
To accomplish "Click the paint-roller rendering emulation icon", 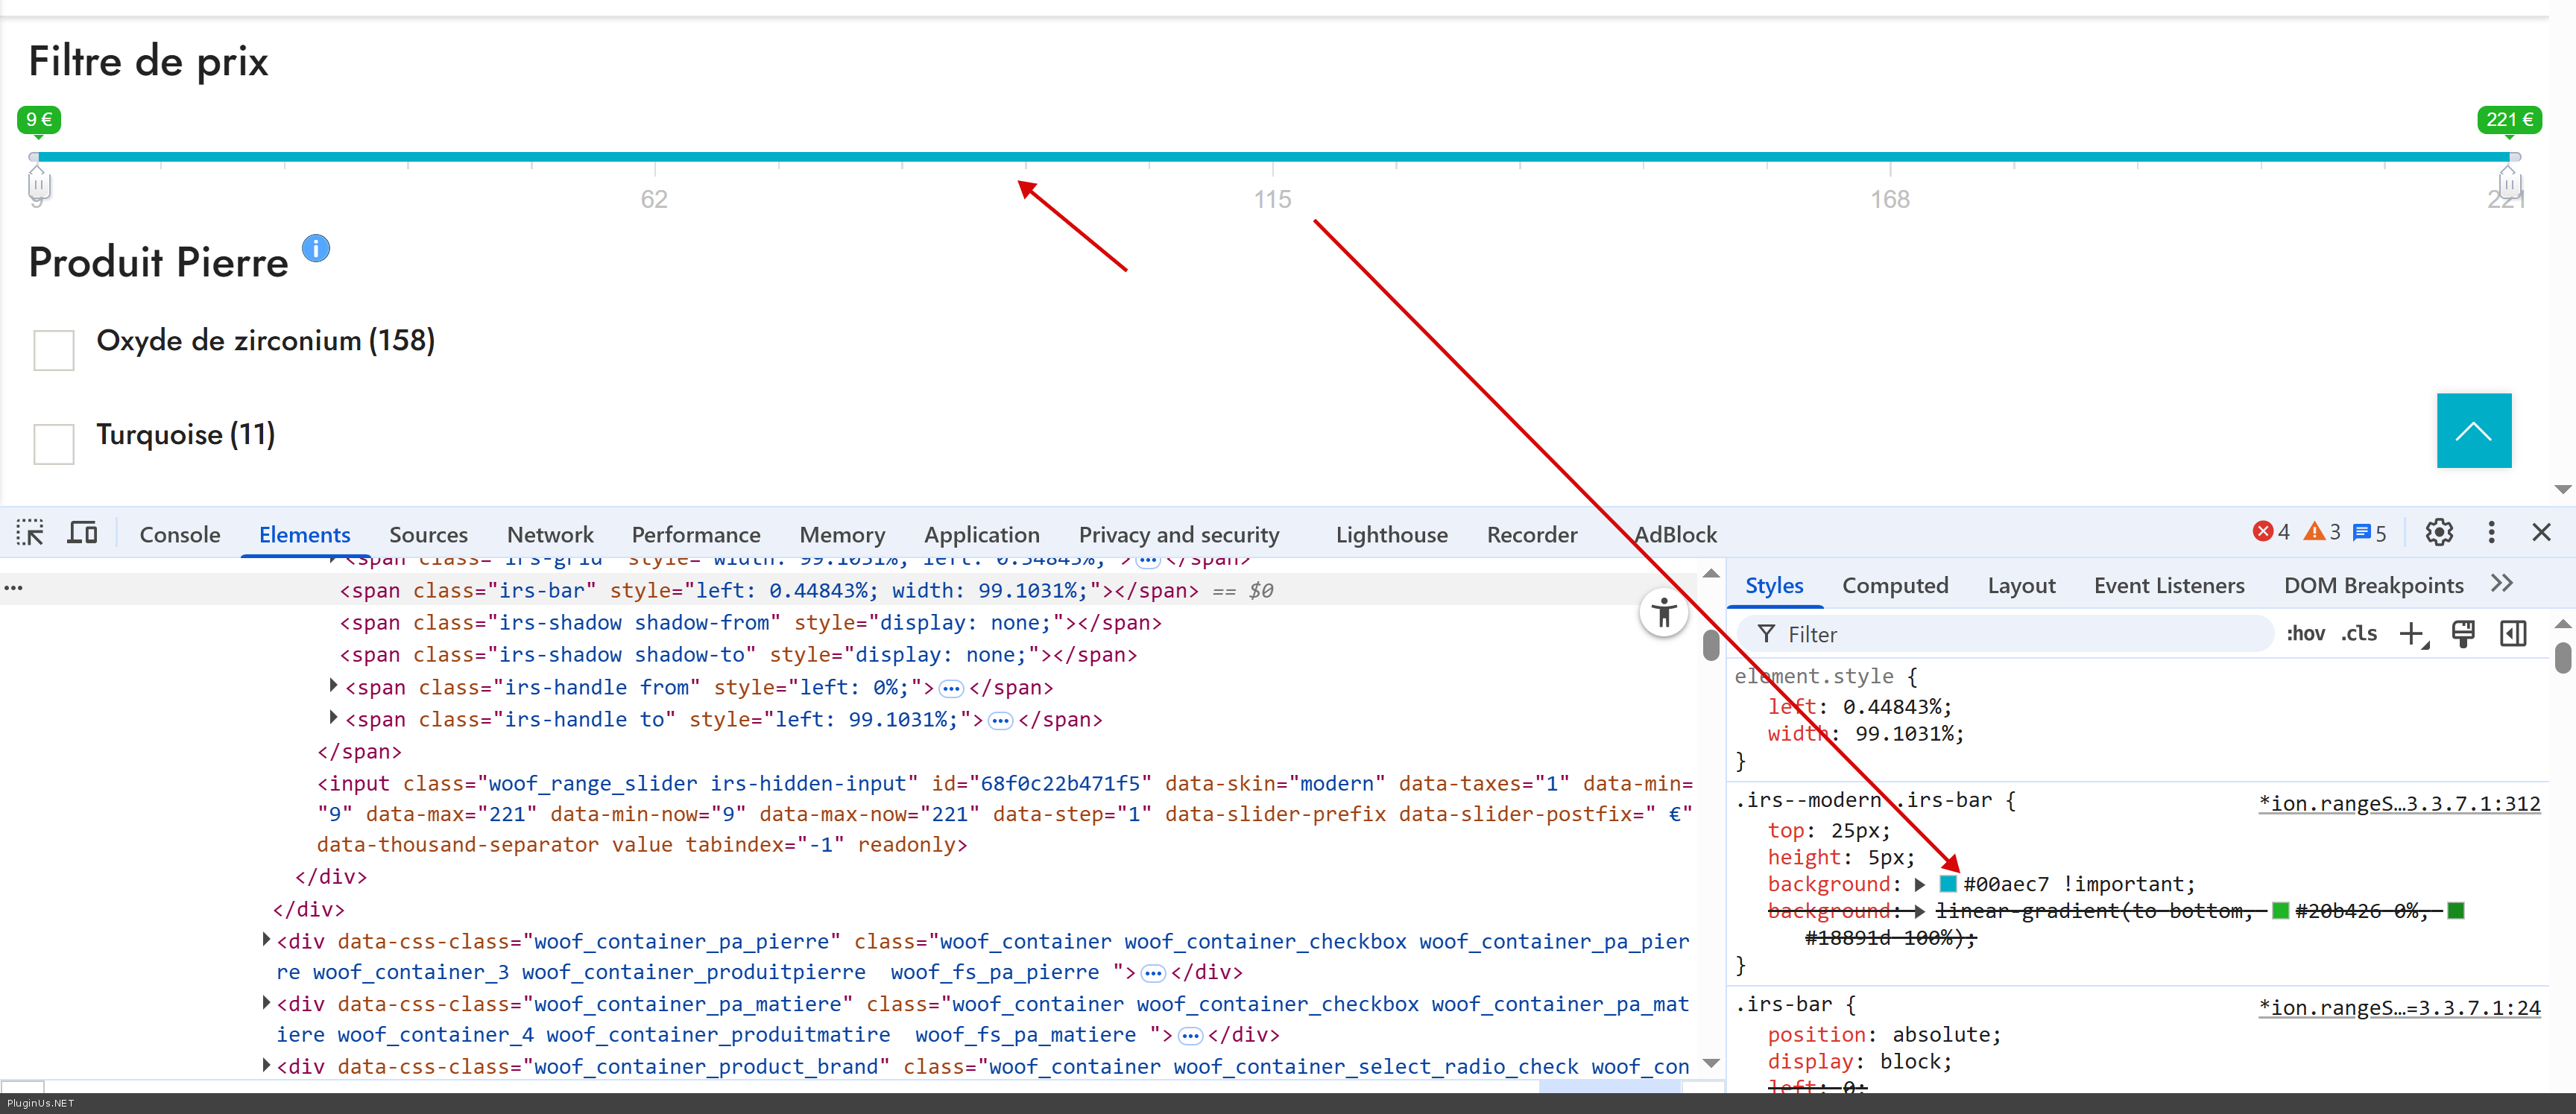I will coord(2463,634).
